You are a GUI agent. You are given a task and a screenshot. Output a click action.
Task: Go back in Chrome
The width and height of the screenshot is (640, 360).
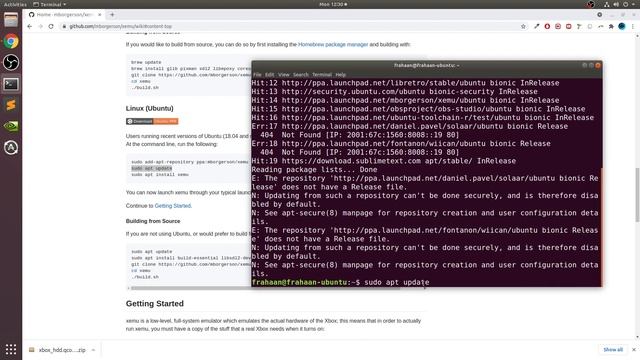[29, 26]
